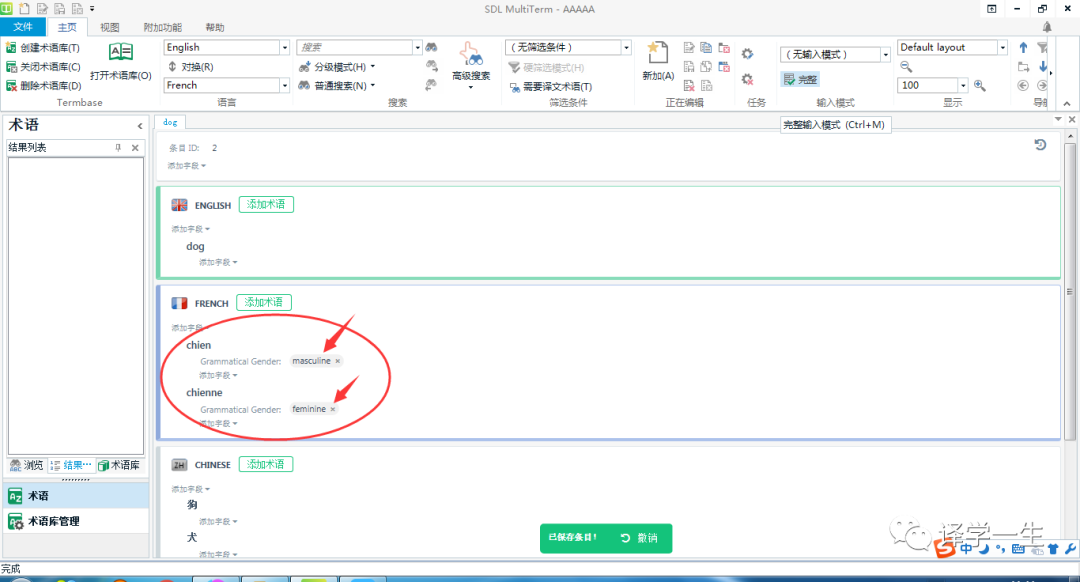Select the dog entry tab
1080x582 pixels.
(x=170, y=122)
